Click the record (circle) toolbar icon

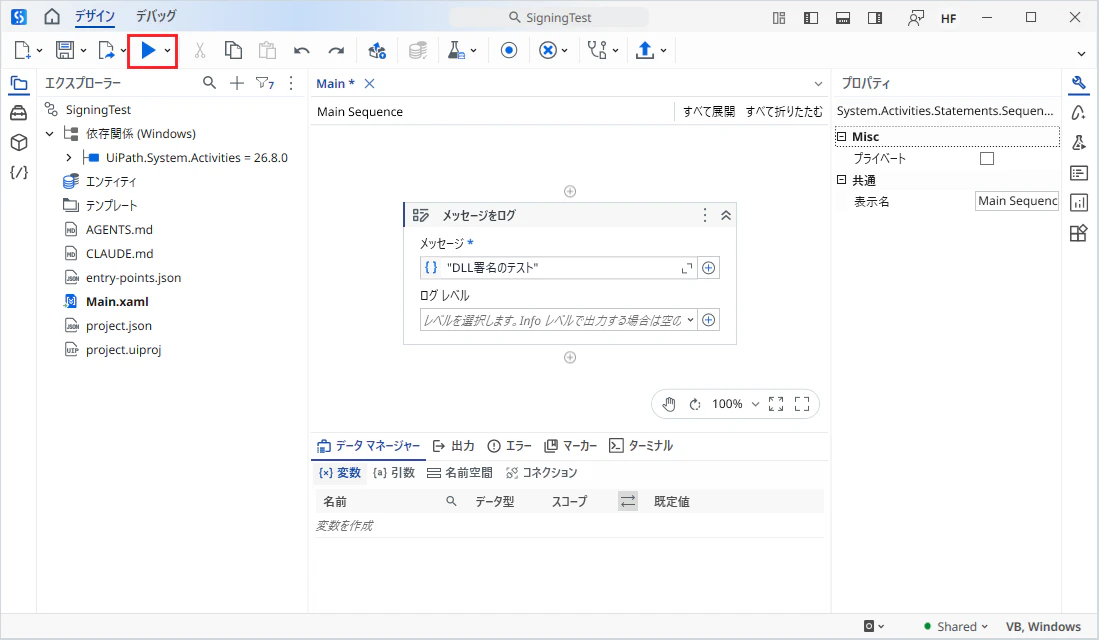[x=509, y=50]
